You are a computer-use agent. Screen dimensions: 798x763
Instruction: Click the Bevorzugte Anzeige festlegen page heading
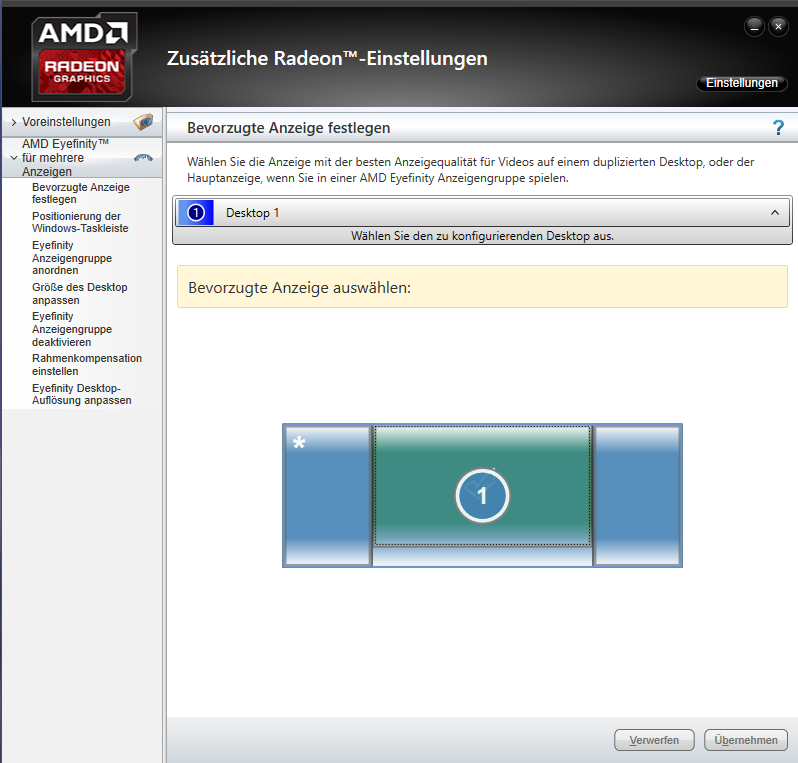pos(289,128)
